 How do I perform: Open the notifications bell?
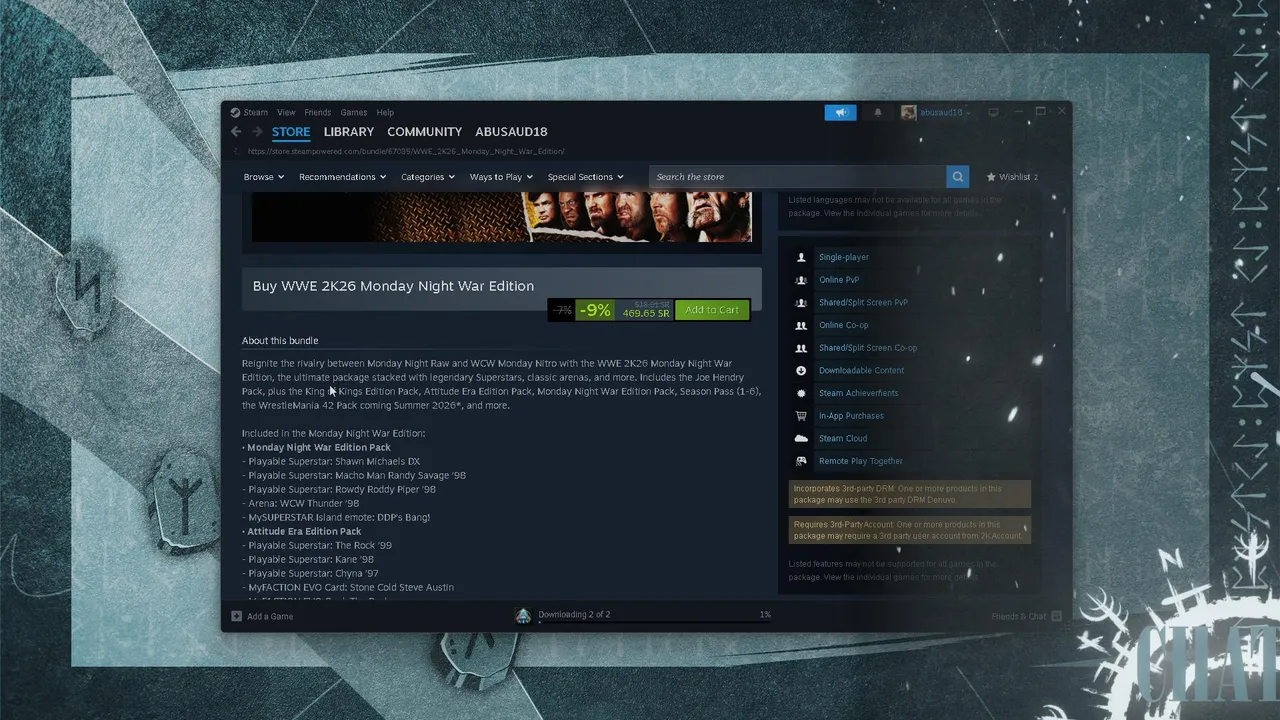(878, 112)
